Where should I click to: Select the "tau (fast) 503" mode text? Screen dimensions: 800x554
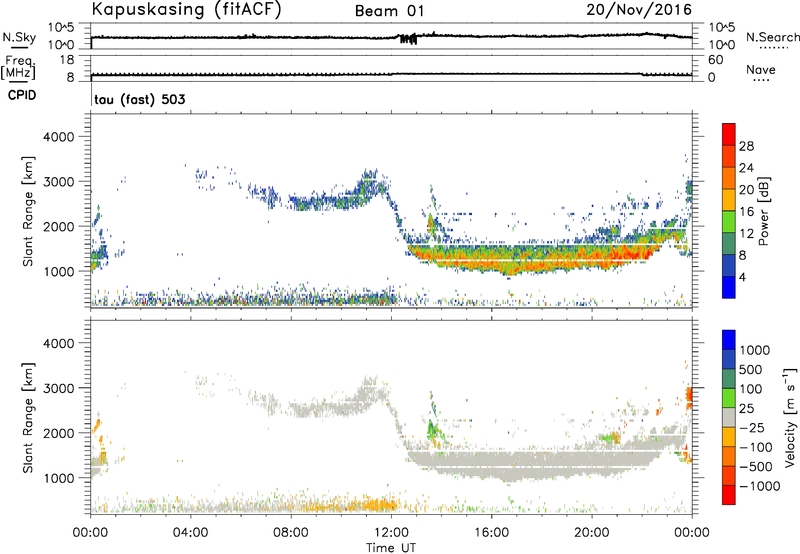pos(140,99)
